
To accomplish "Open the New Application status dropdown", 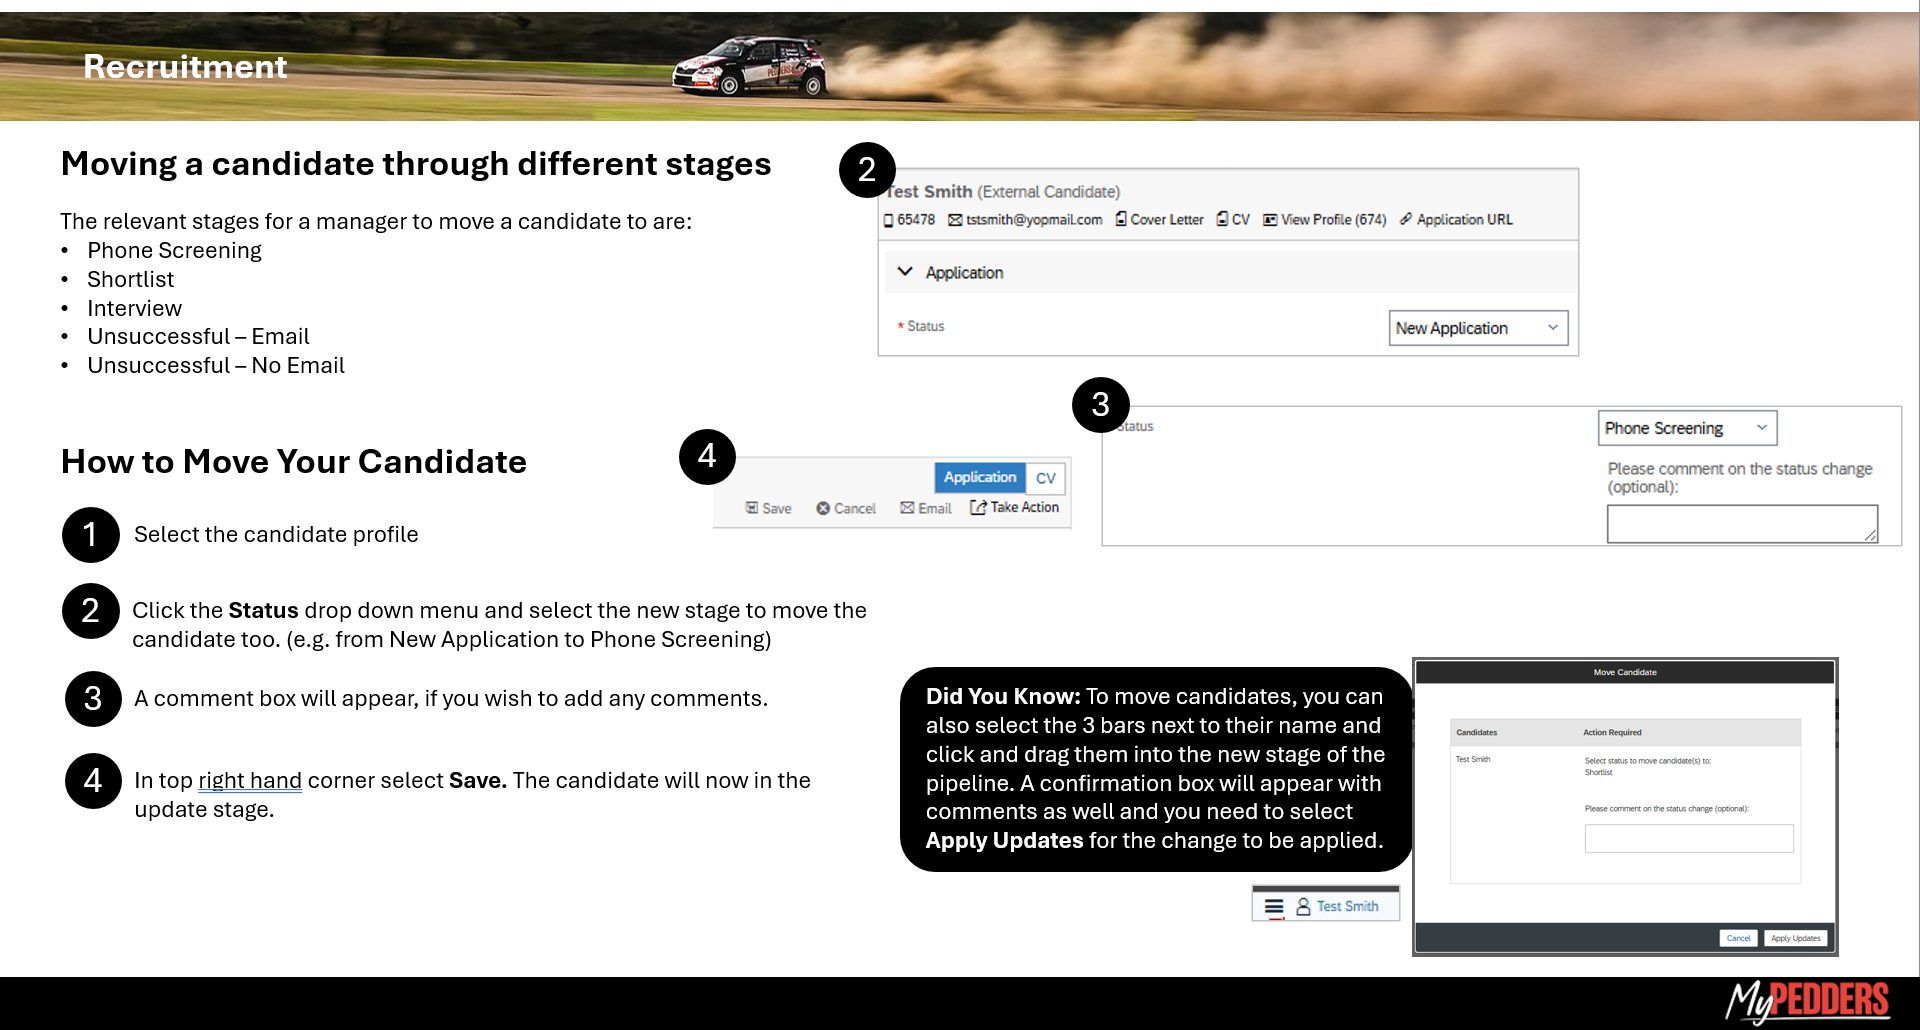I will 1477,328.
